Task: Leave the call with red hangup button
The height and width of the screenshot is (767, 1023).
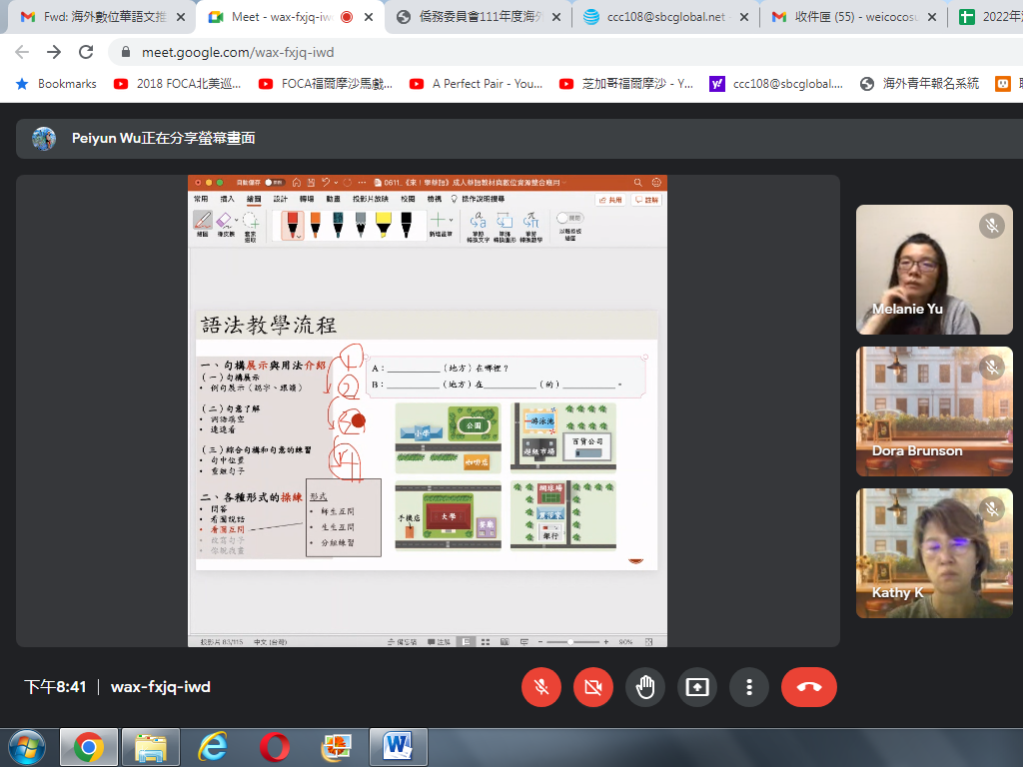Action: pos(809,687)
